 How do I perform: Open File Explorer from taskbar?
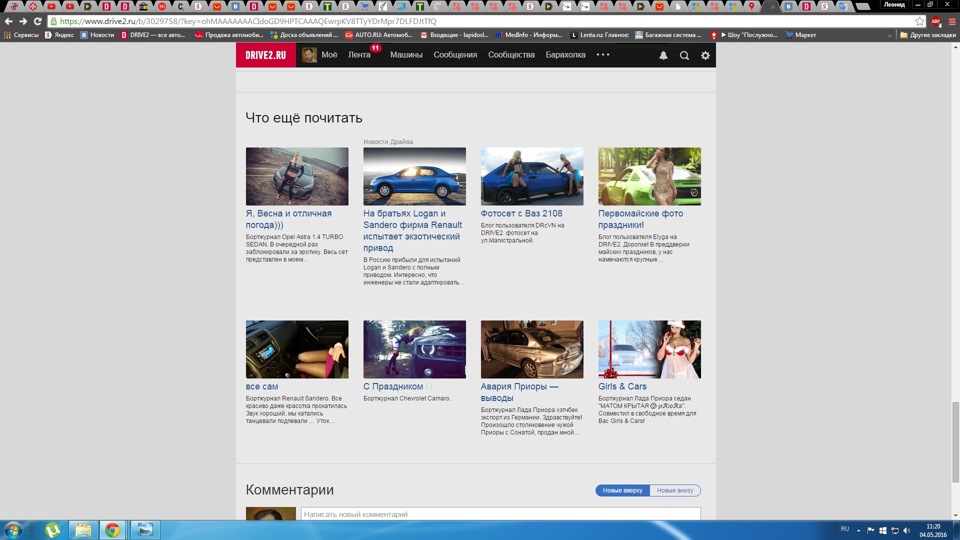pos(83,530)
